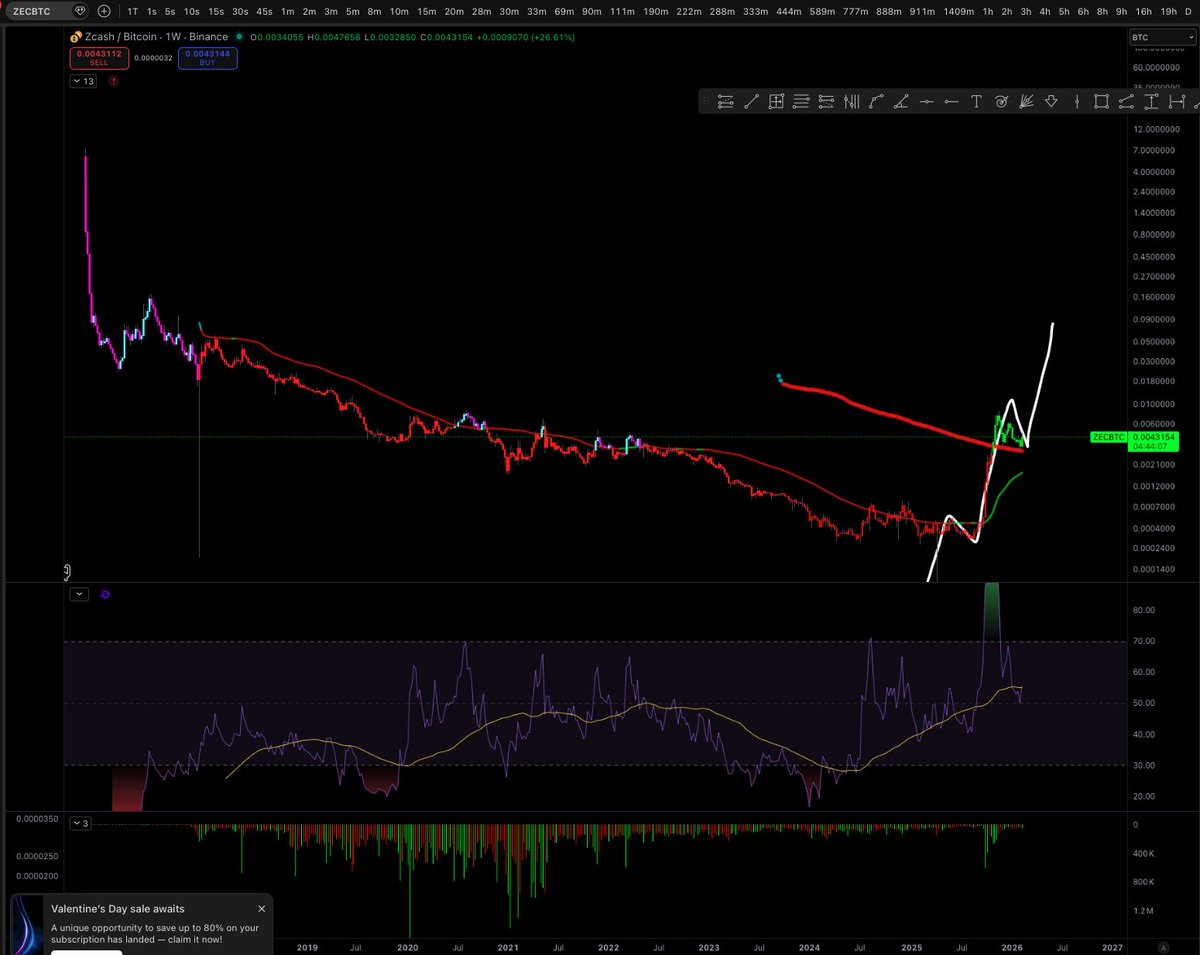This screenshot has height=955, width=1200.
Task: Select the rectangle shape tool
Action: point(1101,101)
